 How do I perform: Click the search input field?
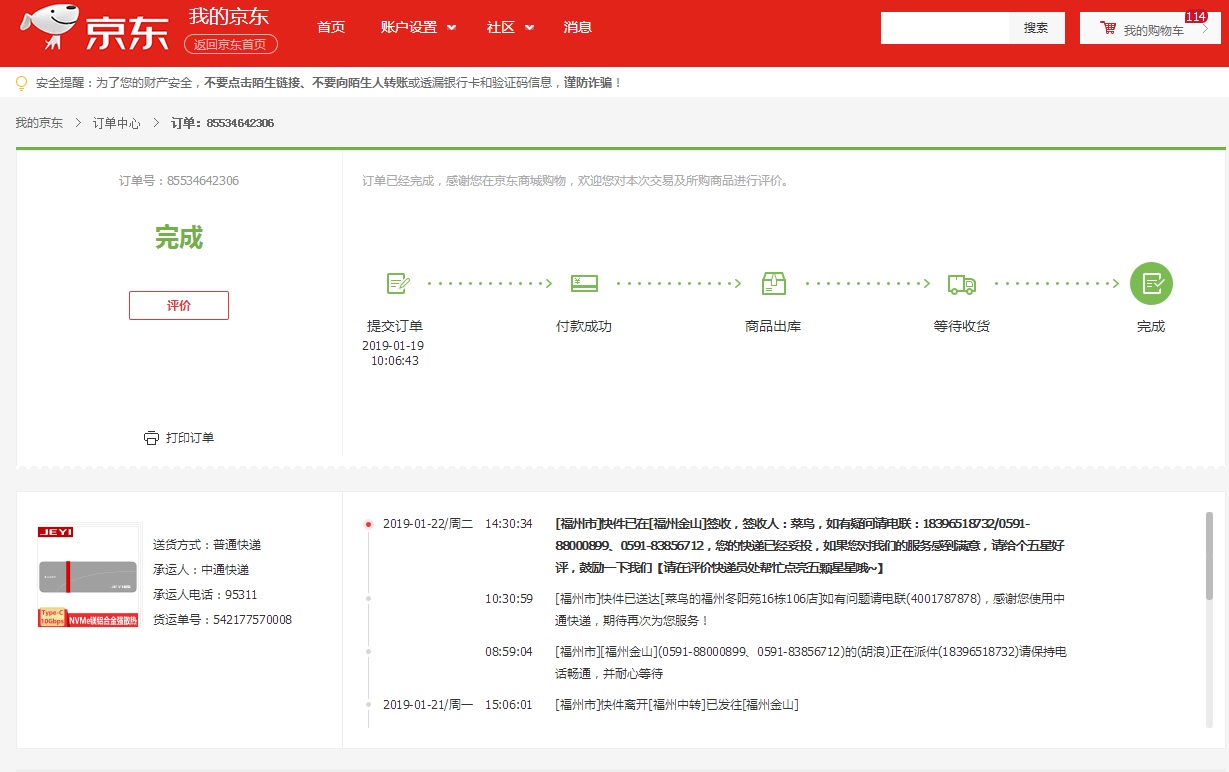tap(945, 28)
